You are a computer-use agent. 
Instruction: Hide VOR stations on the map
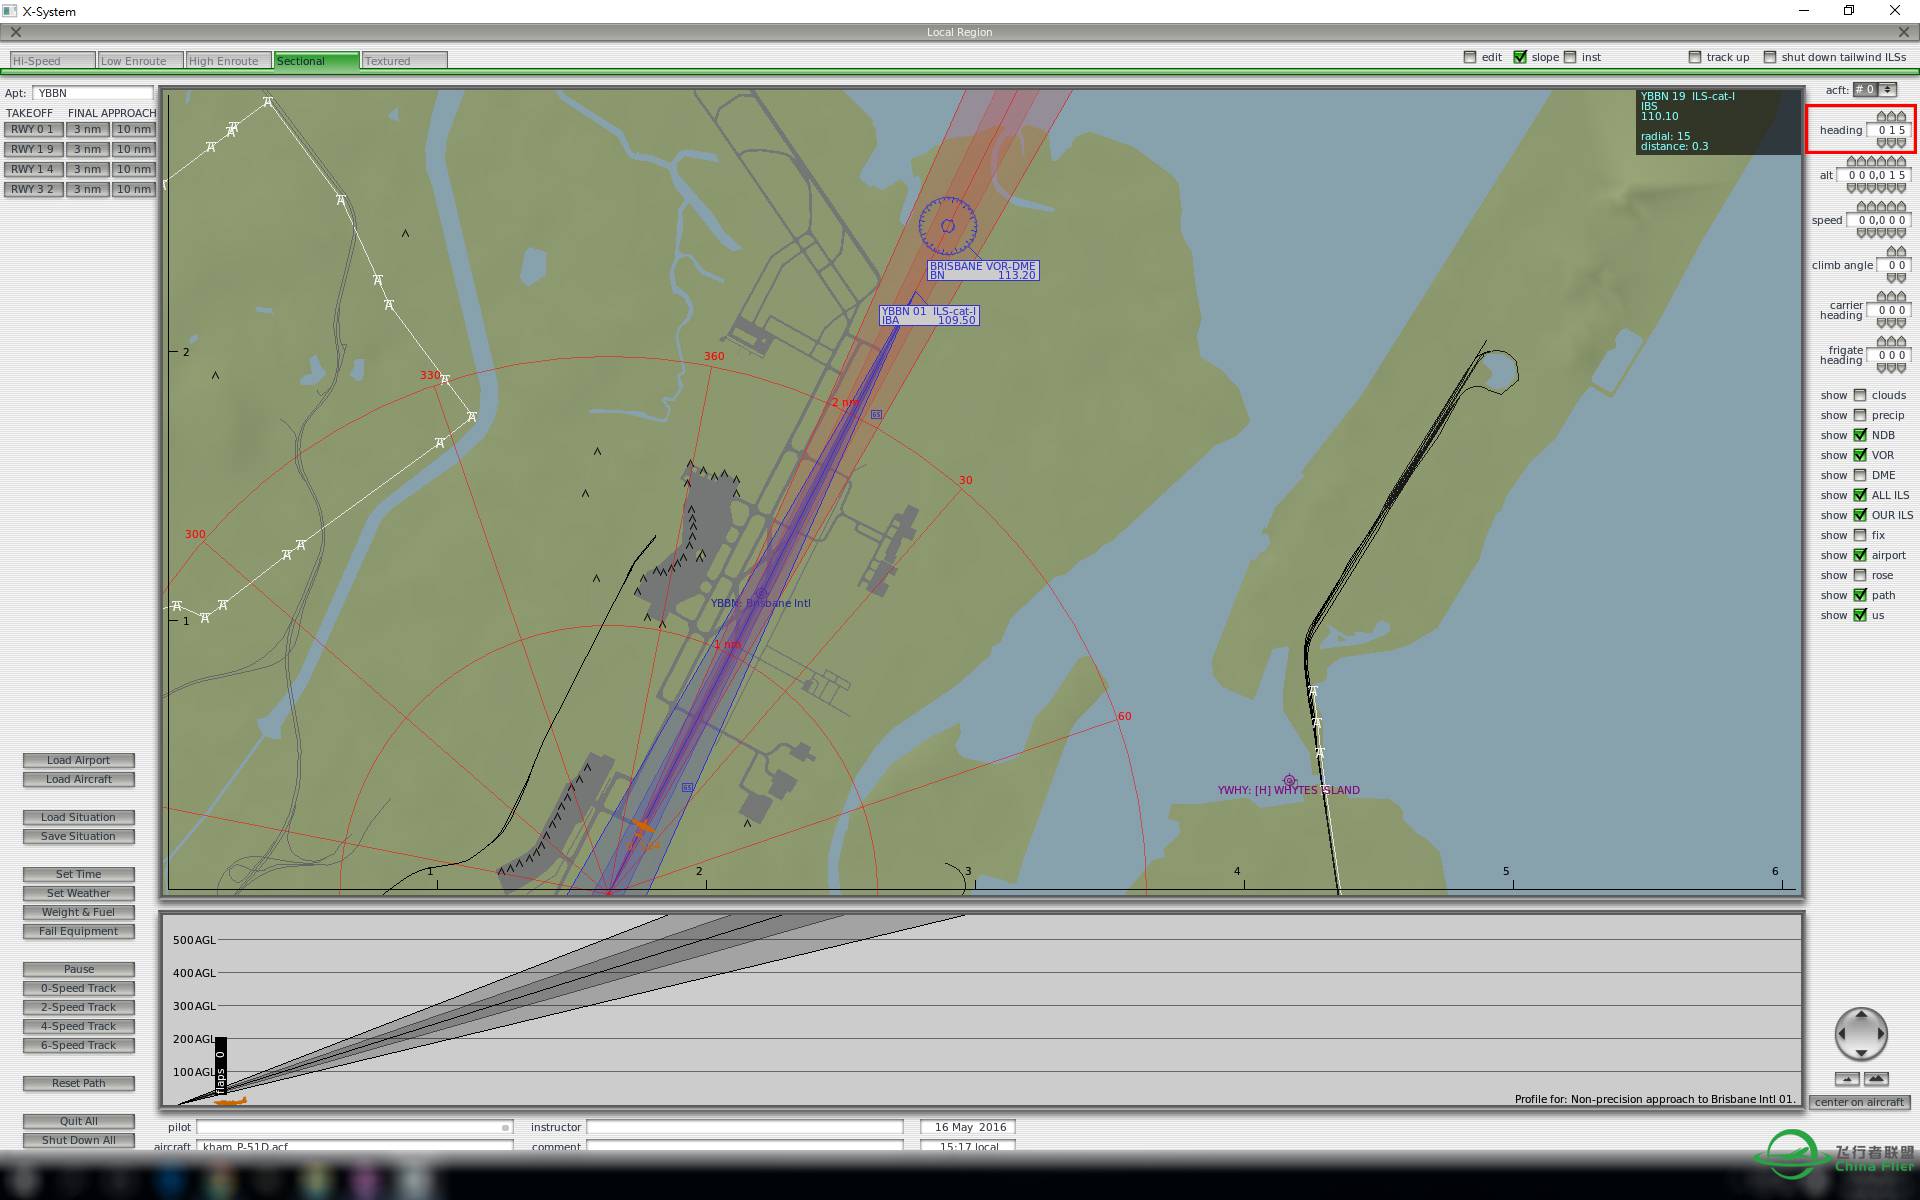(1860, 455)
